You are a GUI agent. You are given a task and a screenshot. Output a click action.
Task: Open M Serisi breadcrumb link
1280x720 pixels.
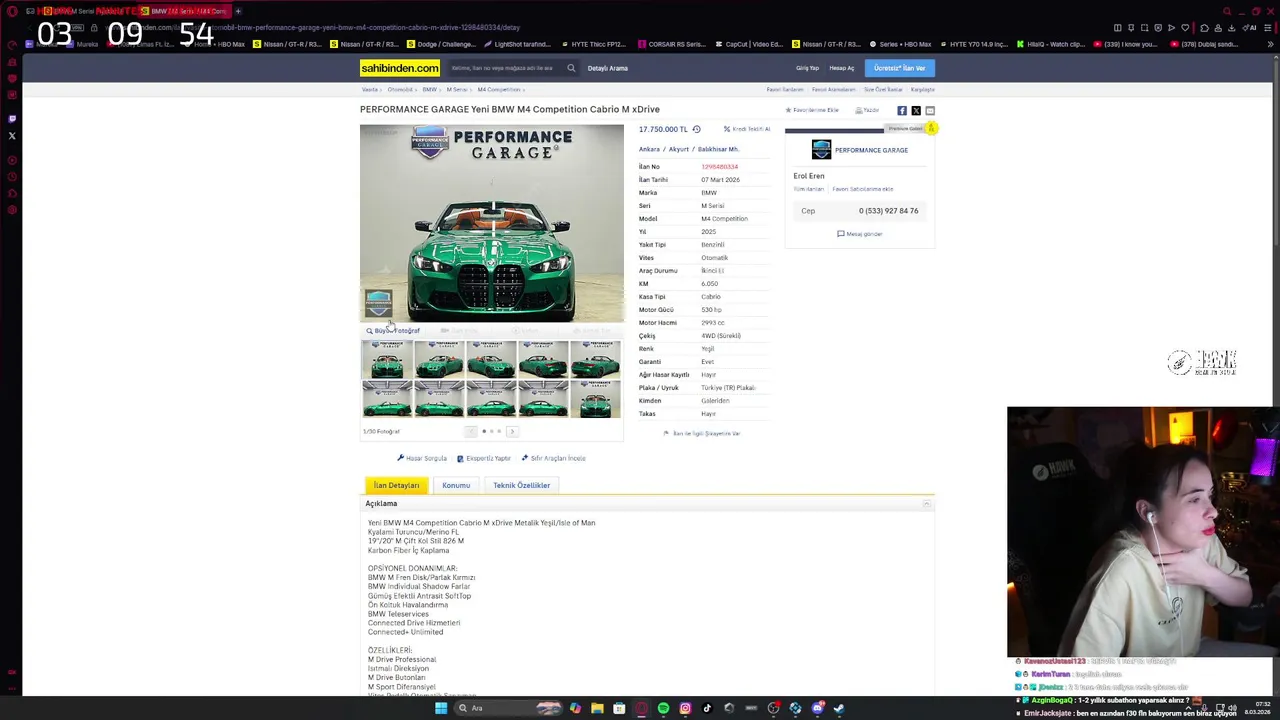[x=457, y=90]
